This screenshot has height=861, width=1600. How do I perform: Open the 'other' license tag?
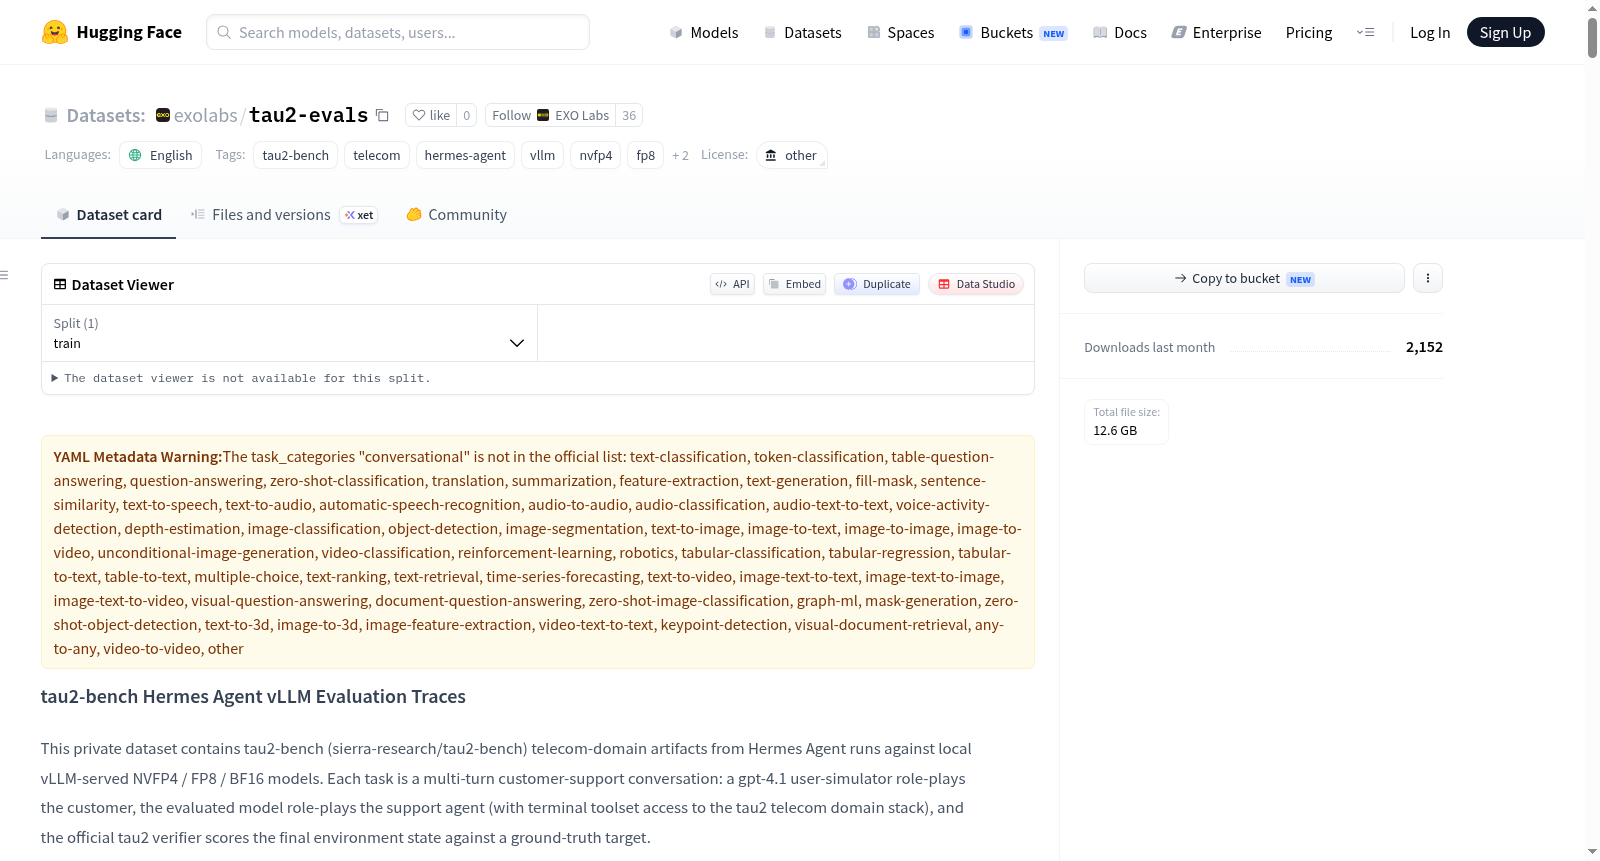(x=791, y=155)
